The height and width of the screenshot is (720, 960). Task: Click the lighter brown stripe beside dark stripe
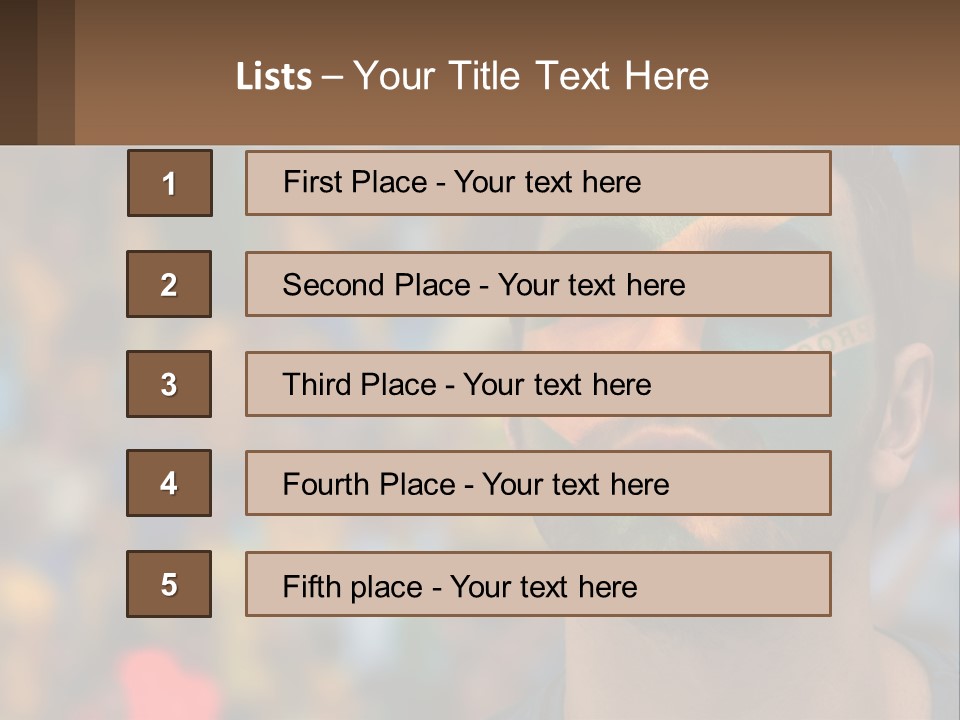[56, 72]
